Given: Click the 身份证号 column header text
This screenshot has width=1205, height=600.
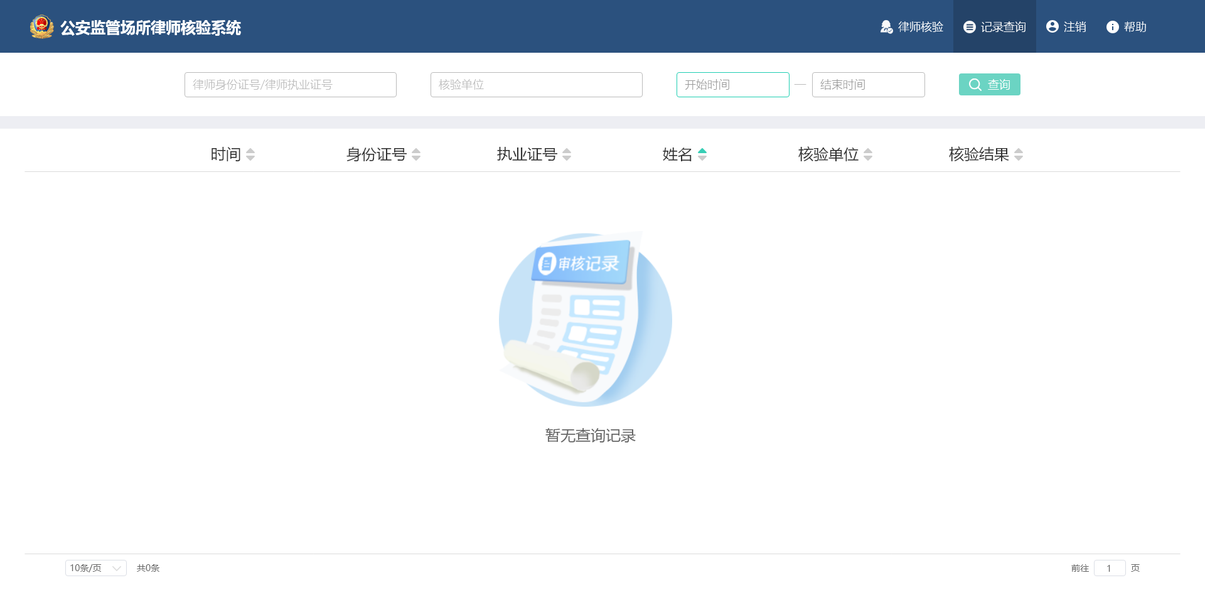Looking at the screenshot, I should click(376, 154).
